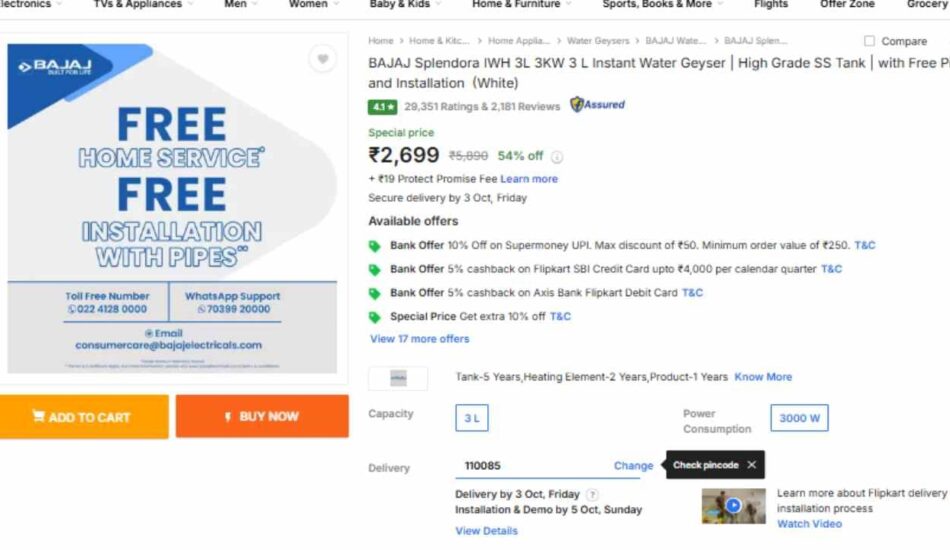Select the 3000 W power option
The image size is (950, 550).
coord(799,418)
